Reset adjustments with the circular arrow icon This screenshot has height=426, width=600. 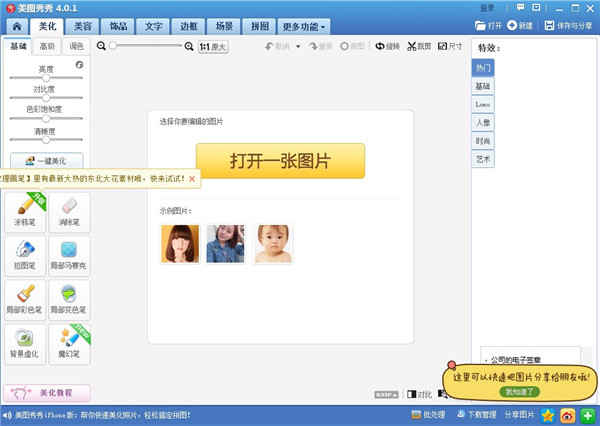point(79,65)
